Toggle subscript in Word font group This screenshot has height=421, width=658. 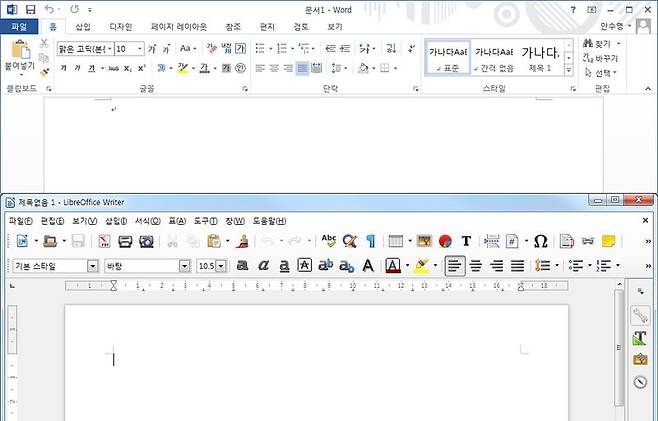128,68
